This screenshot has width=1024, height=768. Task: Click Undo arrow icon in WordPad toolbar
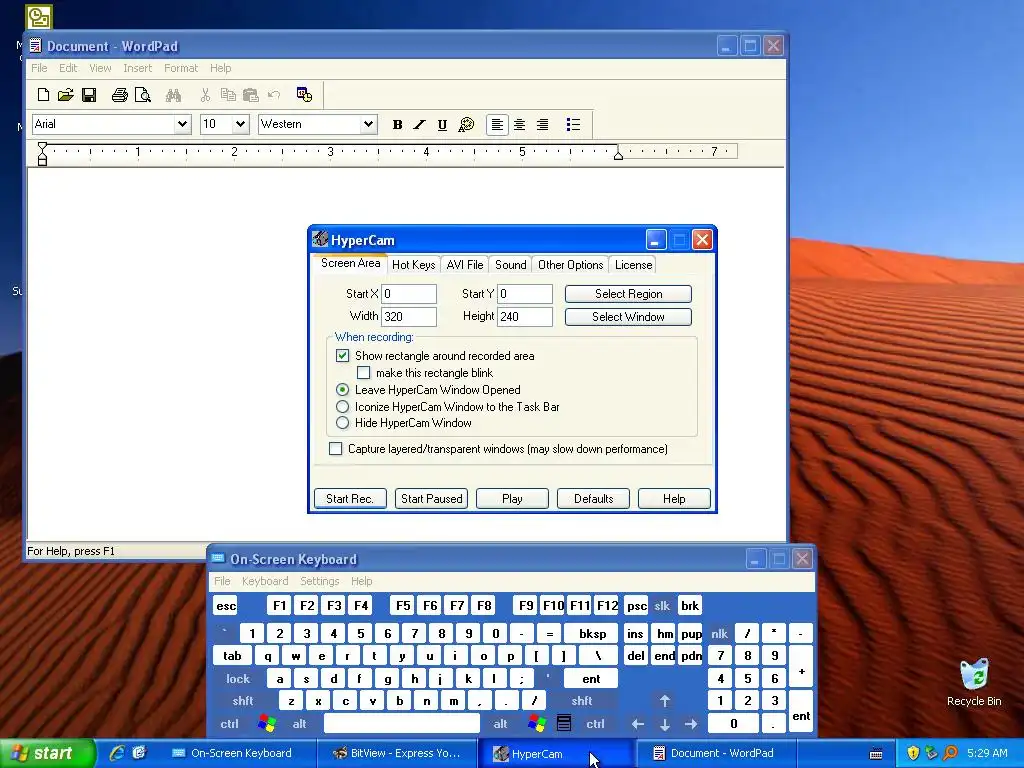(x=274, y=95)
